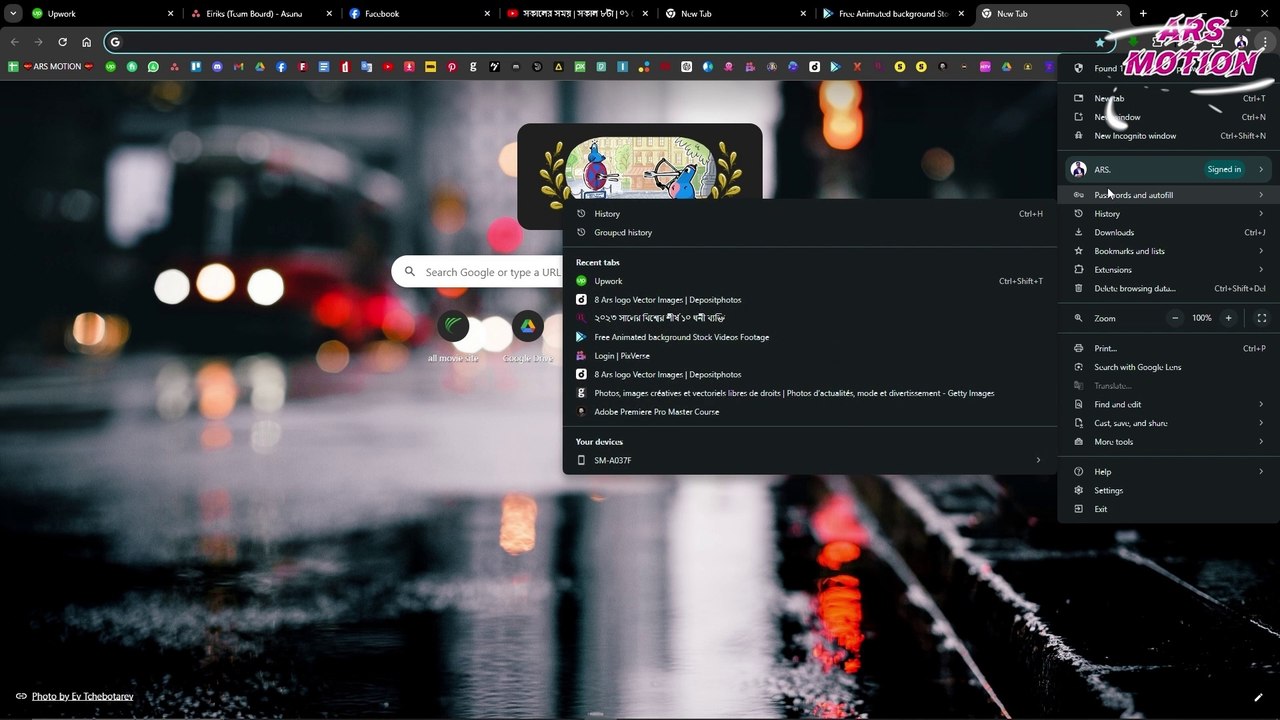This screenshot has width=1280, height=720.
Task: Reopen Login | PixVerse recent tab
Action: 810,356
